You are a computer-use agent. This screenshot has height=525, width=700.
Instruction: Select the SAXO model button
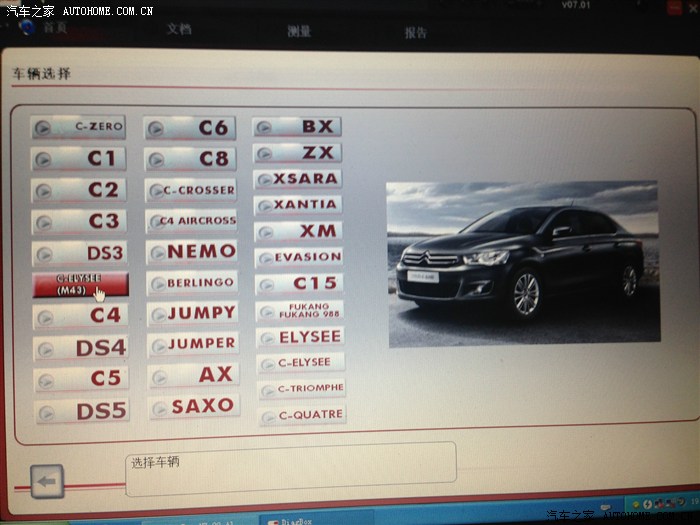click(x=193, y=406)
